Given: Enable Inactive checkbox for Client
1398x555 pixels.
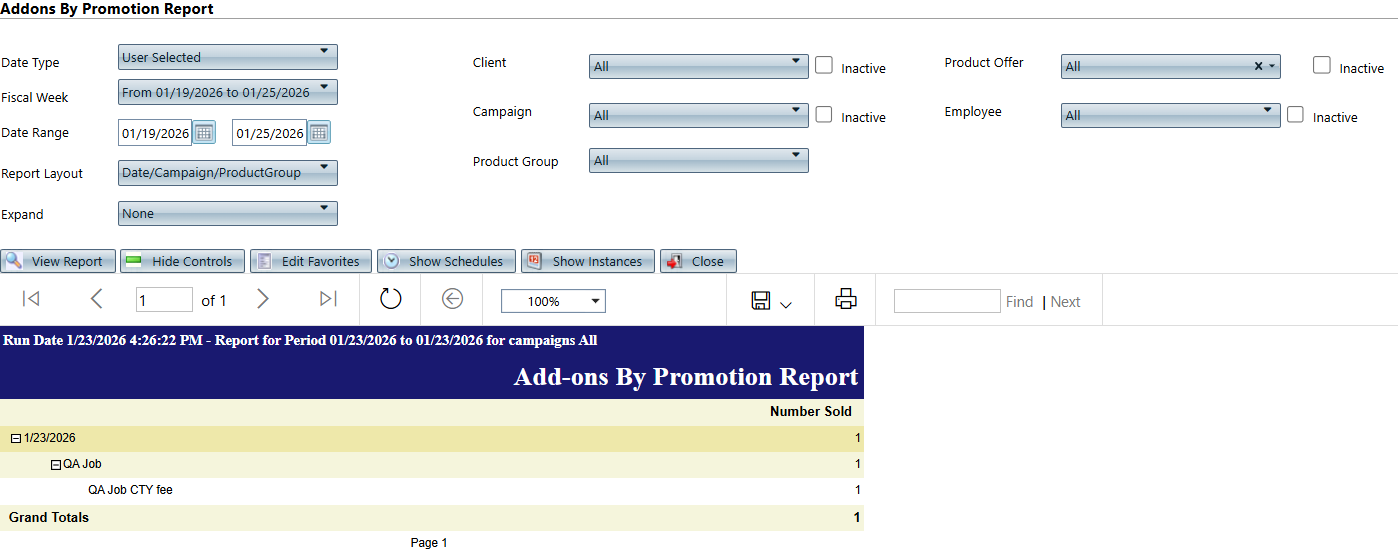Looking at the screenshot, I should pyautogui.click(x=824, y=65).
